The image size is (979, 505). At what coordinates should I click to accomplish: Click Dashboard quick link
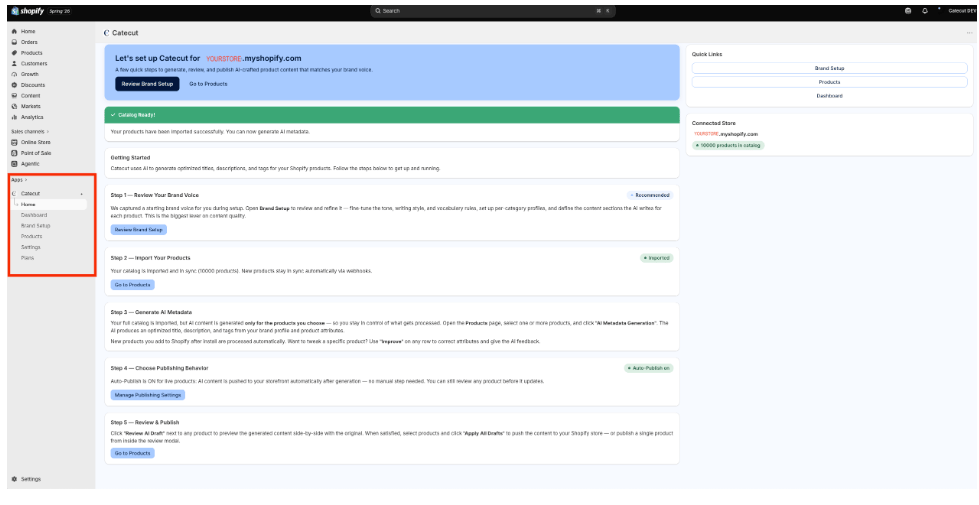coord(829,96)
